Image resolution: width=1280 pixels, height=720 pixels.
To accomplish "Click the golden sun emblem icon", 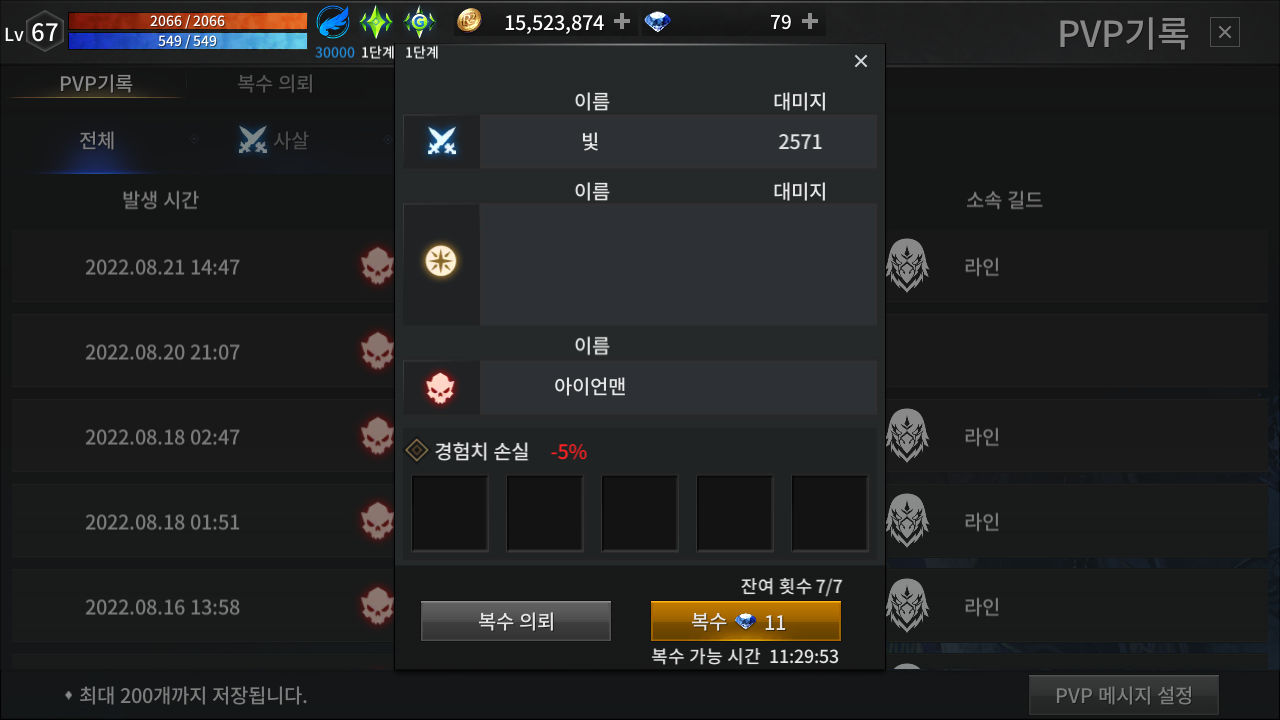I will click(x=441, y=262).
